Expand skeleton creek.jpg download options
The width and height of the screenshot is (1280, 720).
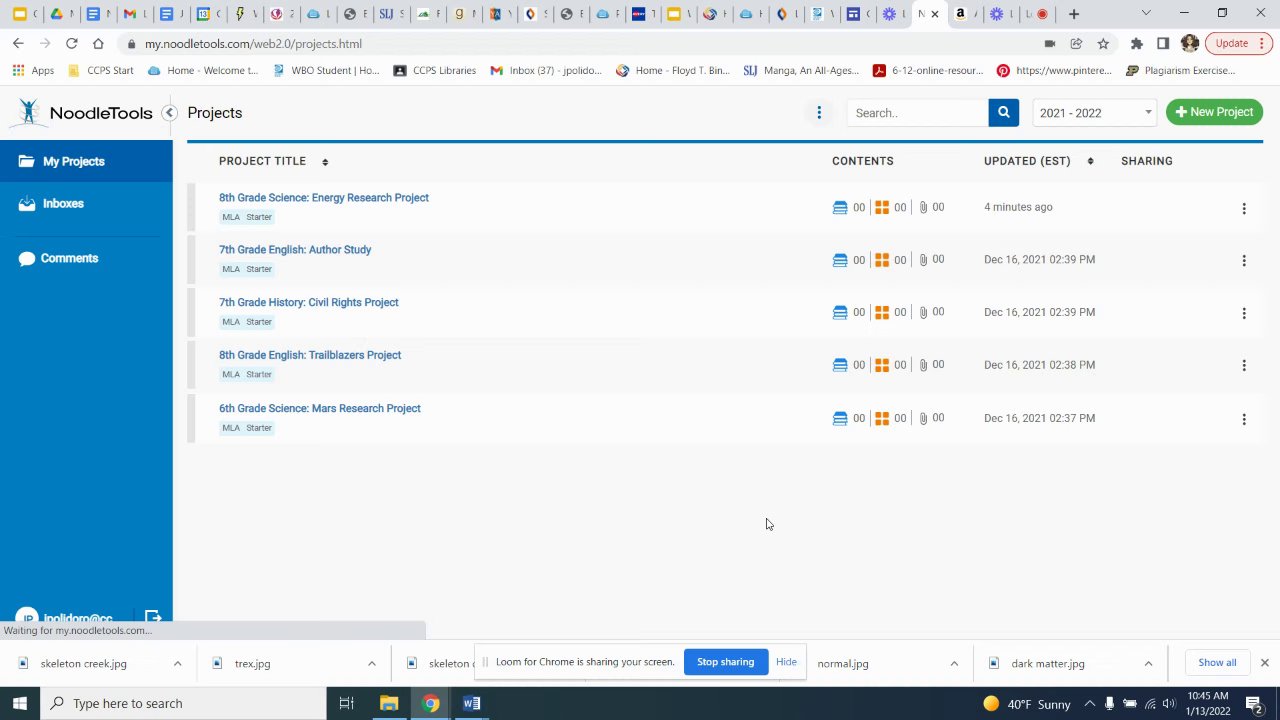(177, 664)
